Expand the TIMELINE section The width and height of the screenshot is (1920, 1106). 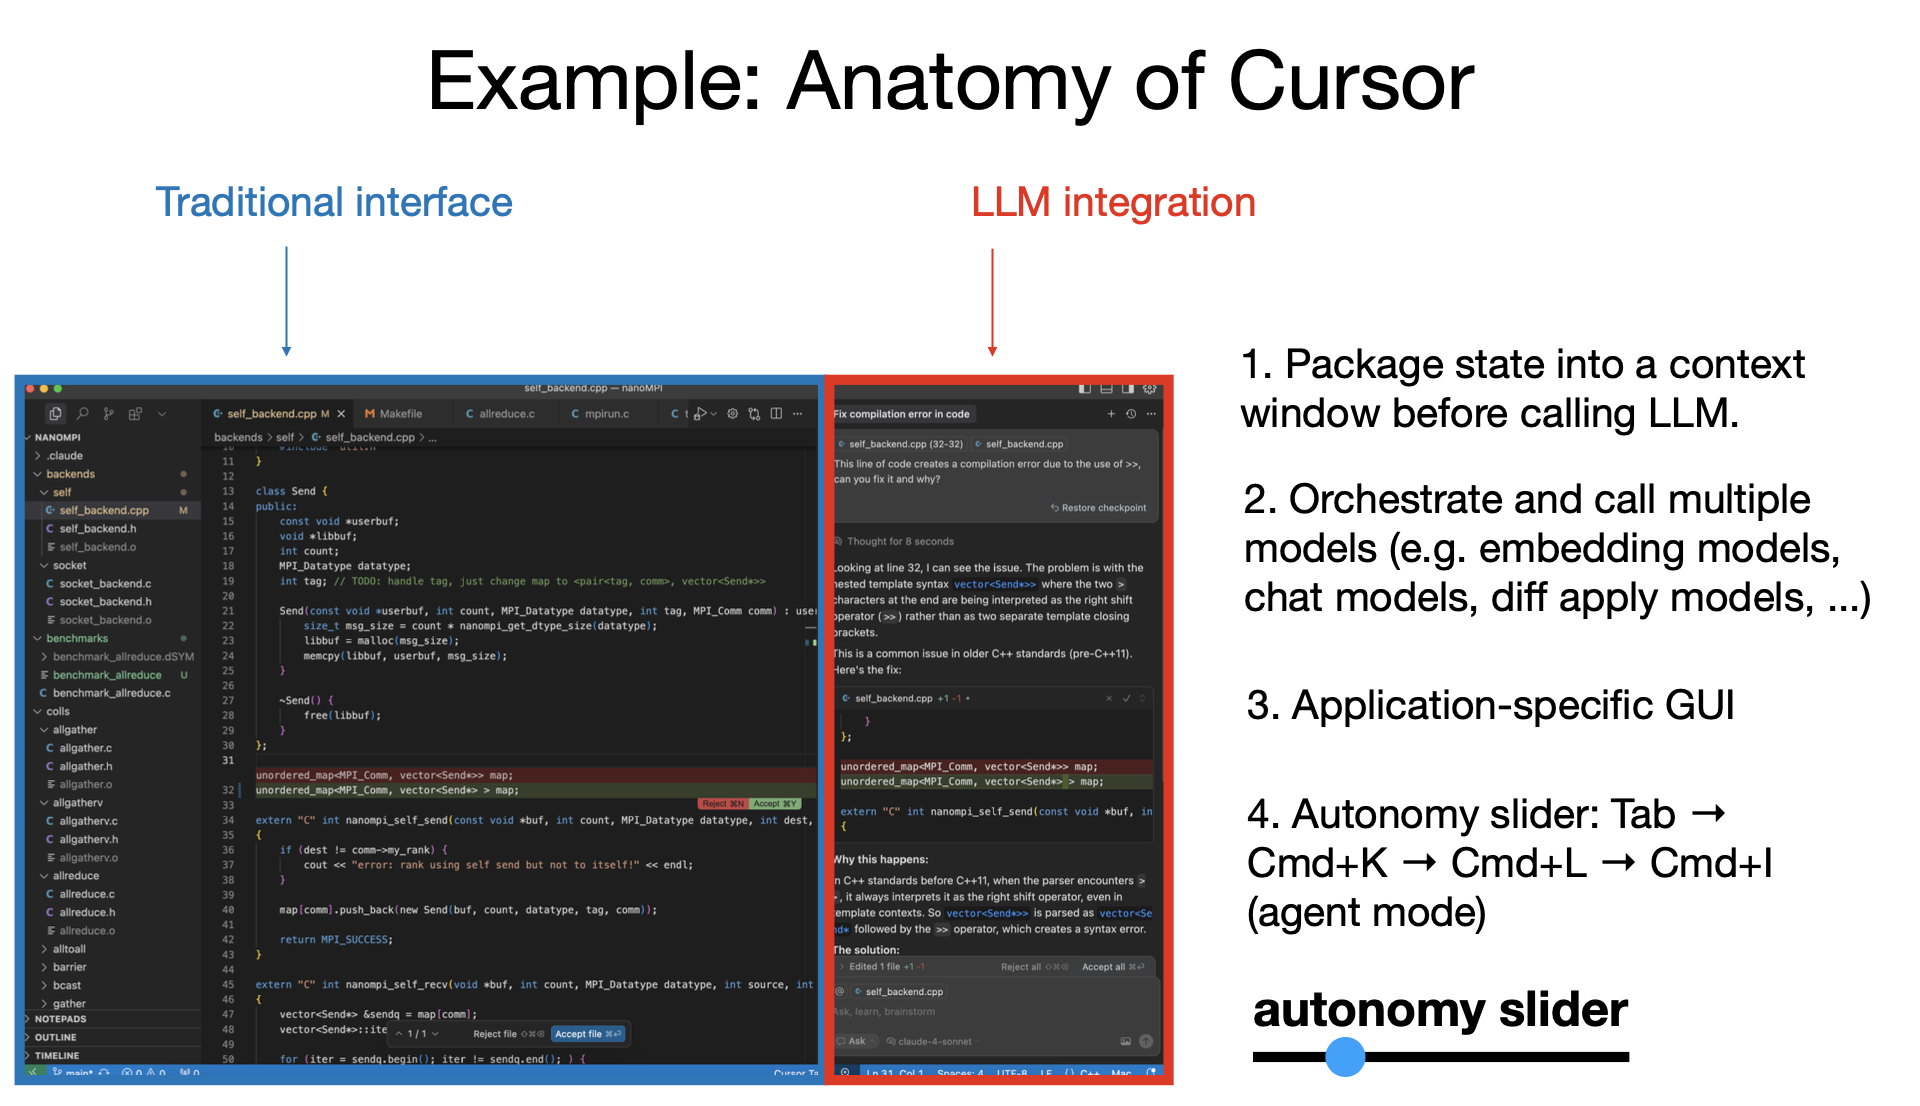click(x=111, y=1055)
